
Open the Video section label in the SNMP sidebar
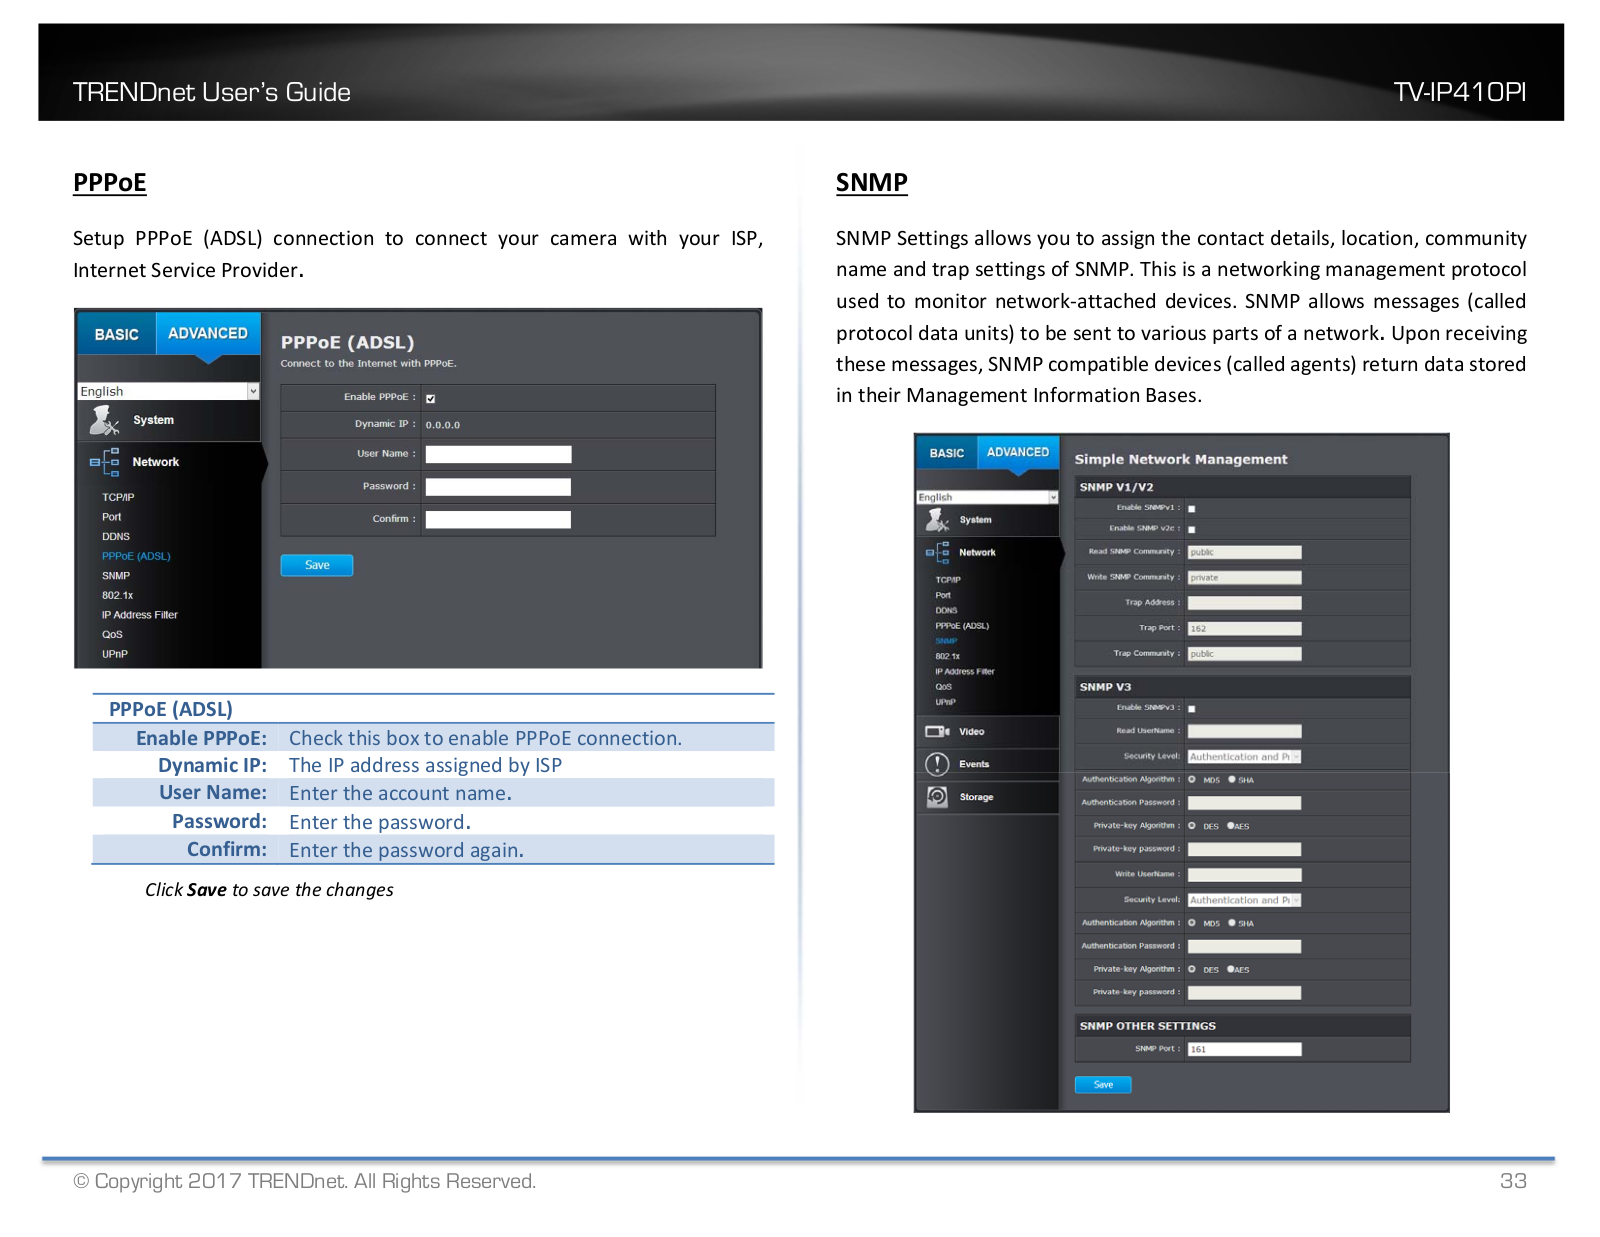972,732
